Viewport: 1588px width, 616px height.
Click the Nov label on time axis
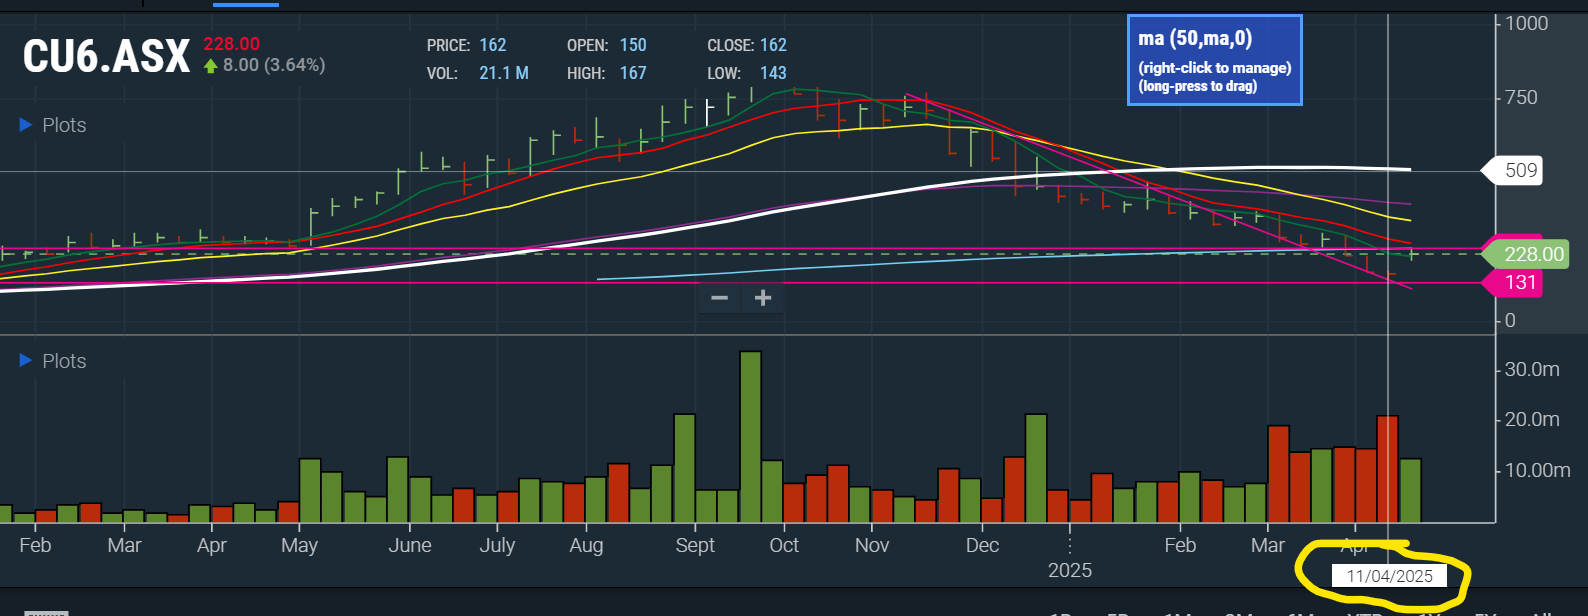click(x=872, y=545)
